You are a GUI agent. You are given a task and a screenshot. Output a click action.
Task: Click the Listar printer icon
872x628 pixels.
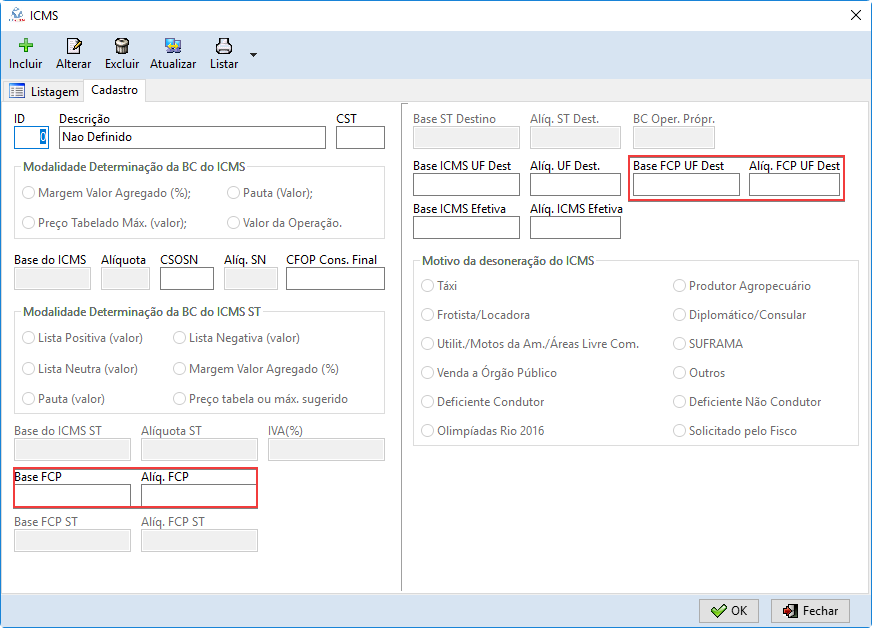click(x=224, y=46)
